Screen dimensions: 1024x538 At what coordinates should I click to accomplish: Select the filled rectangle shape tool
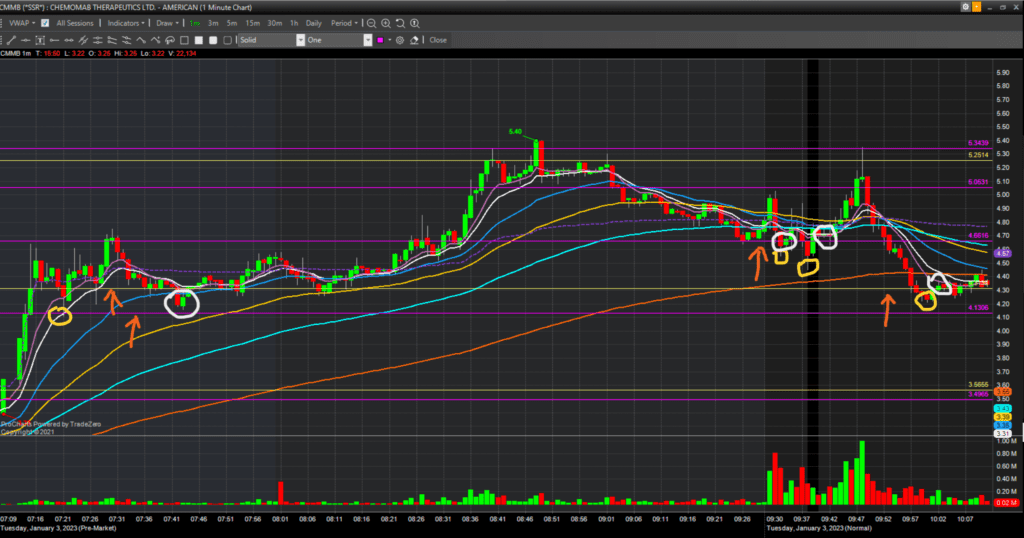tap(198, 40)
